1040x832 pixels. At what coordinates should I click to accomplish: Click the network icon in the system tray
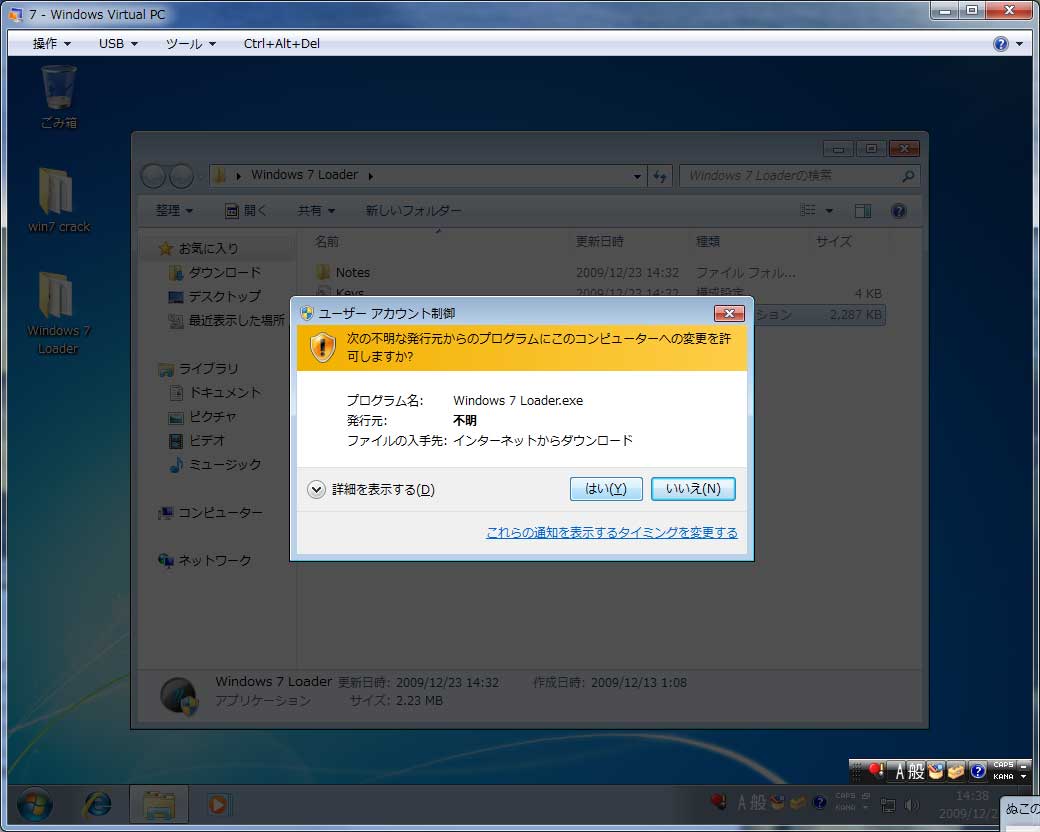887,805
